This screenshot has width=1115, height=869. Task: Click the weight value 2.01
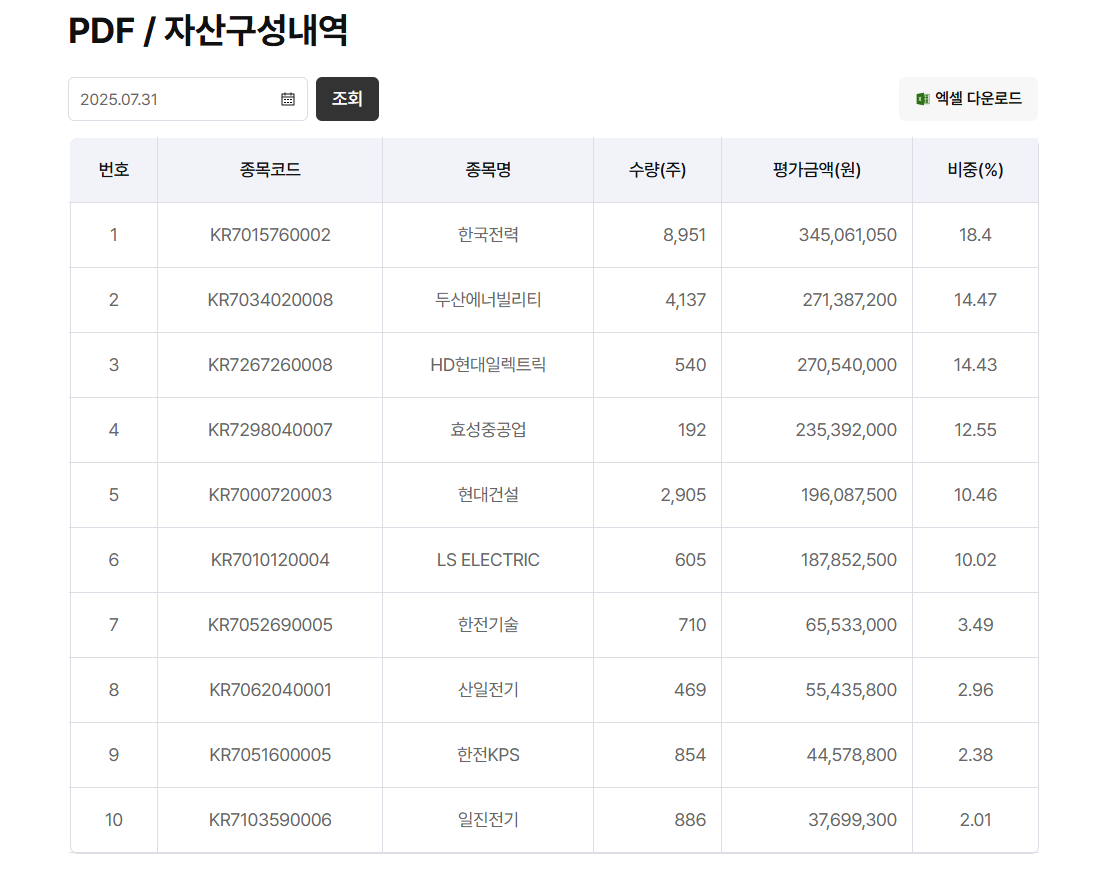click(x=975, y=820)
